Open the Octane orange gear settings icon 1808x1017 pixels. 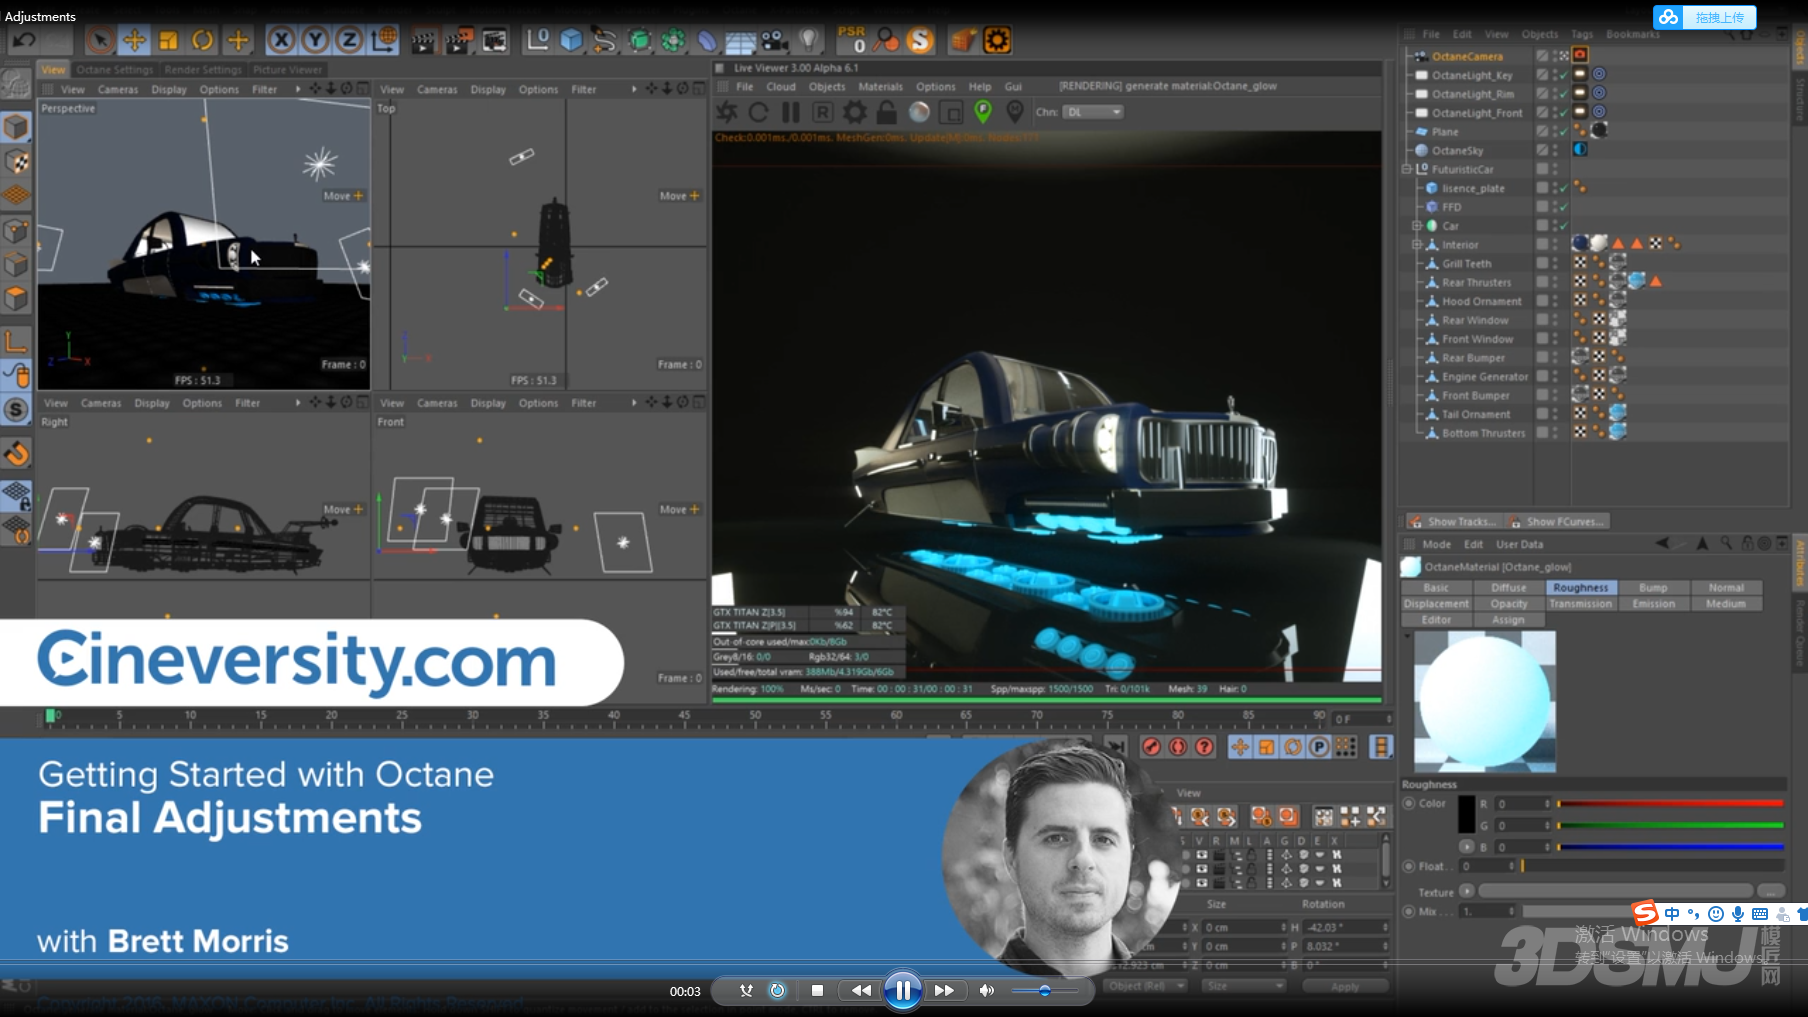(x=997, y=40)
